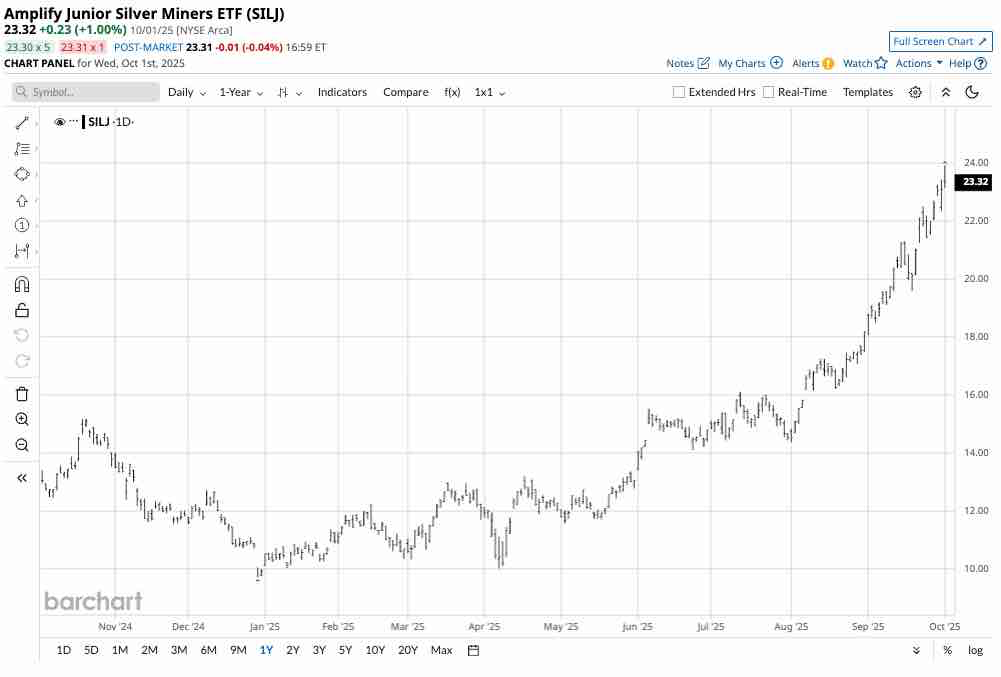Click the 23.32 current price label
1001x677 pixels.
point(973,182)
